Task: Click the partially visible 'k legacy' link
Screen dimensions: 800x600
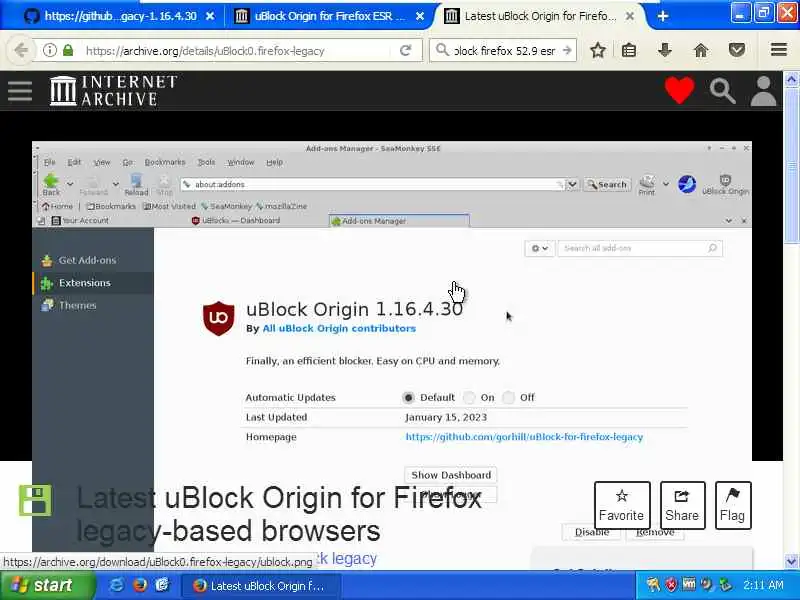Action: point(346,558)
